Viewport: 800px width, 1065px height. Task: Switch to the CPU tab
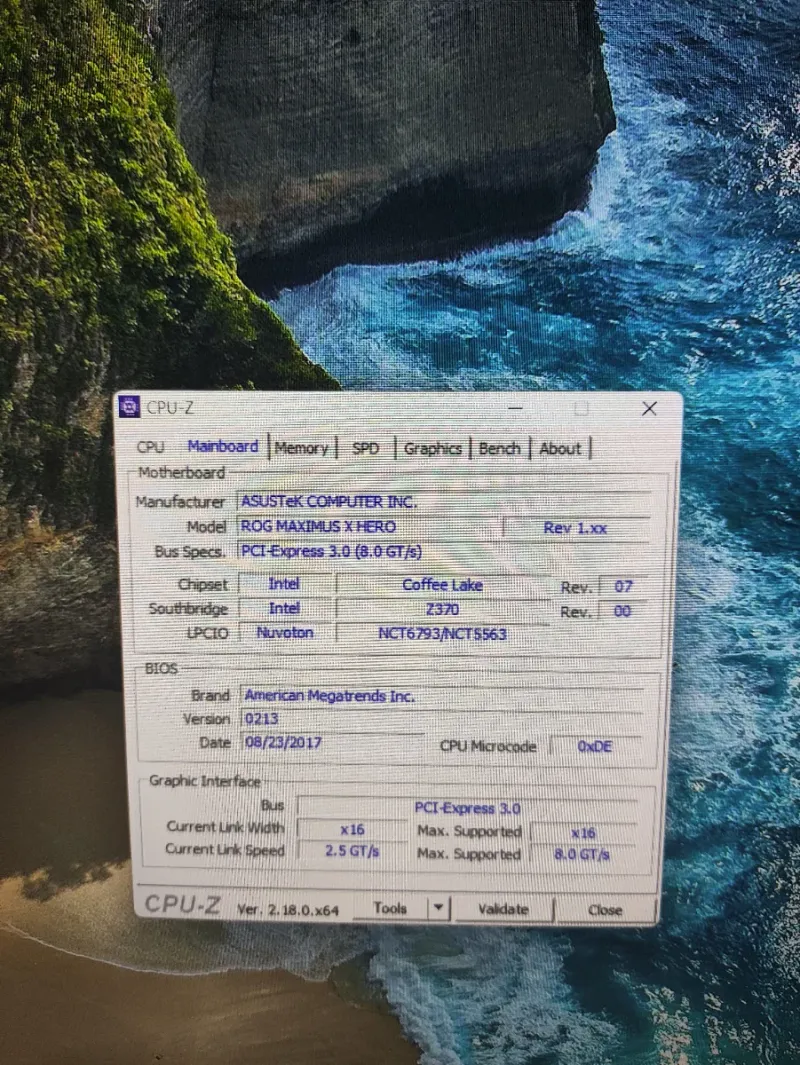point(151,447)
